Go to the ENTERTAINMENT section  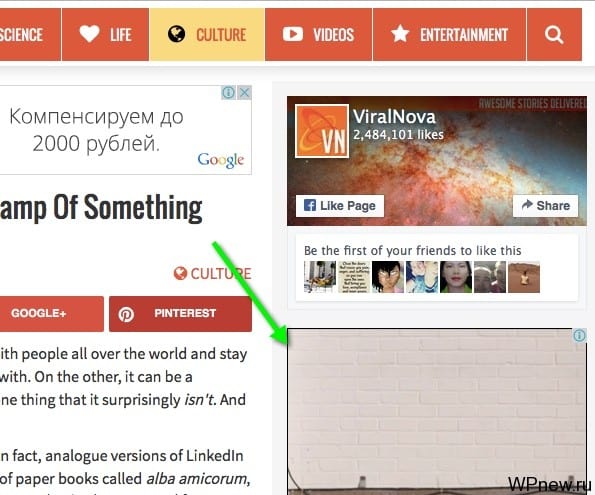(449, 35)
